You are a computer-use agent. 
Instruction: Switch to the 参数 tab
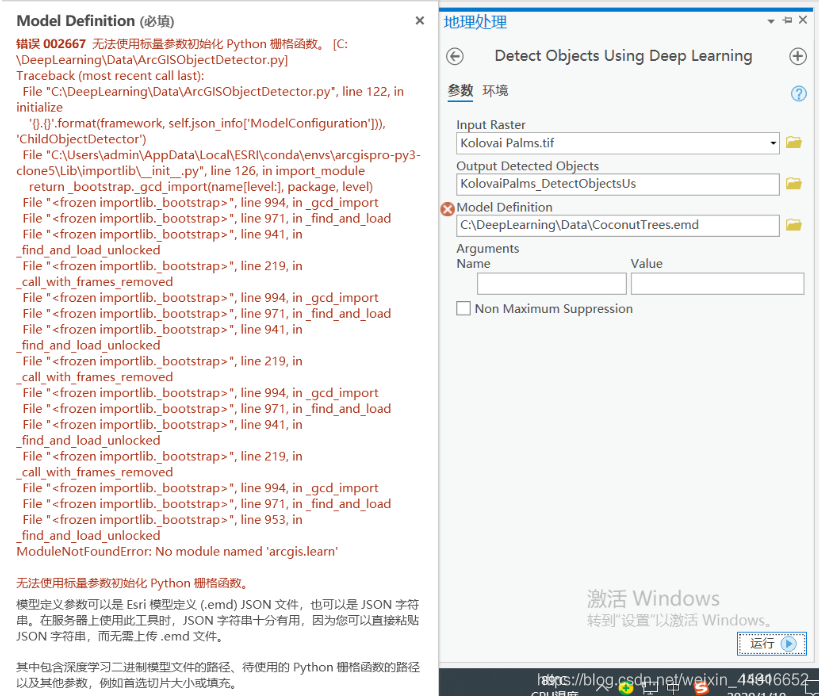click(460, 90)
